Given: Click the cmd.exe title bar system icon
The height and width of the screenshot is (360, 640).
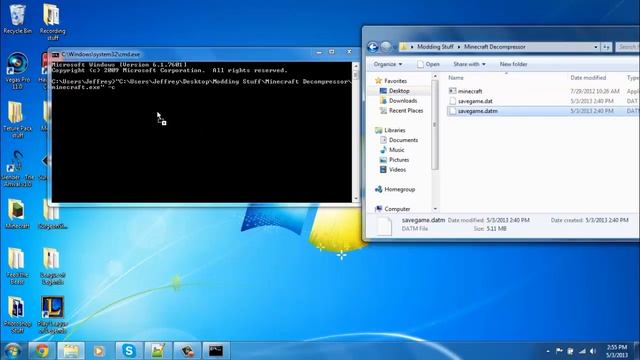Looking at the screenshot, I should (56, 54).
